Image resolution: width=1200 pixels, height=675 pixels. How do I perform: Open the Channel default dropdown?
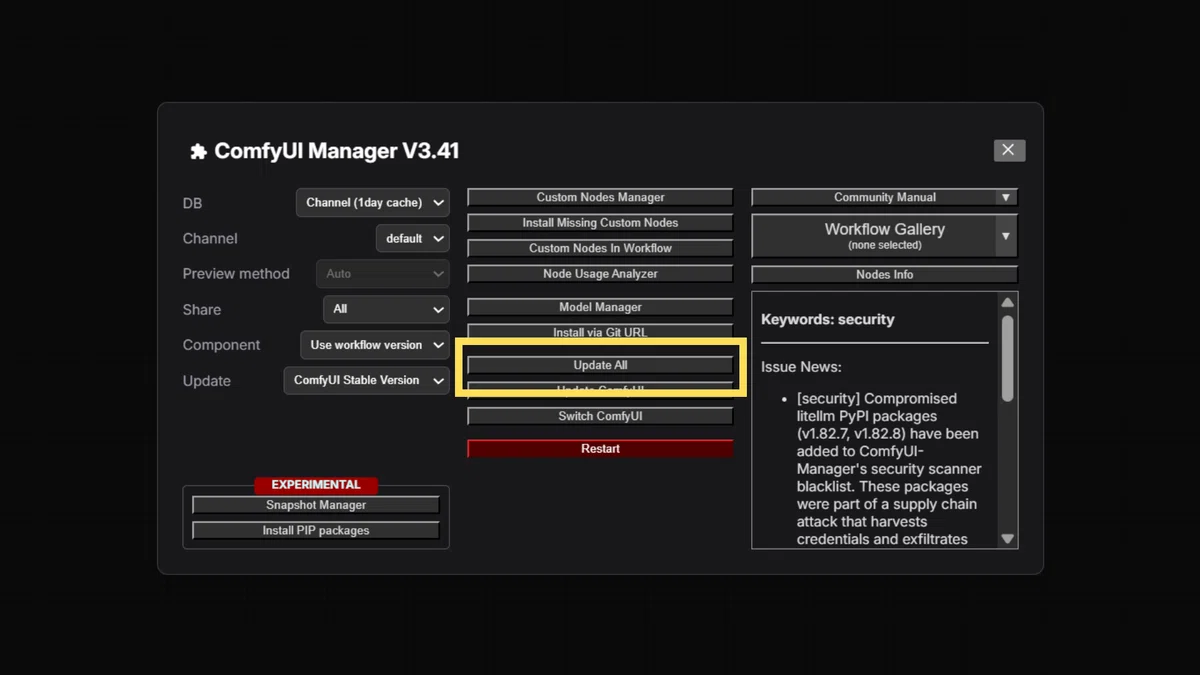click(412, 239)
